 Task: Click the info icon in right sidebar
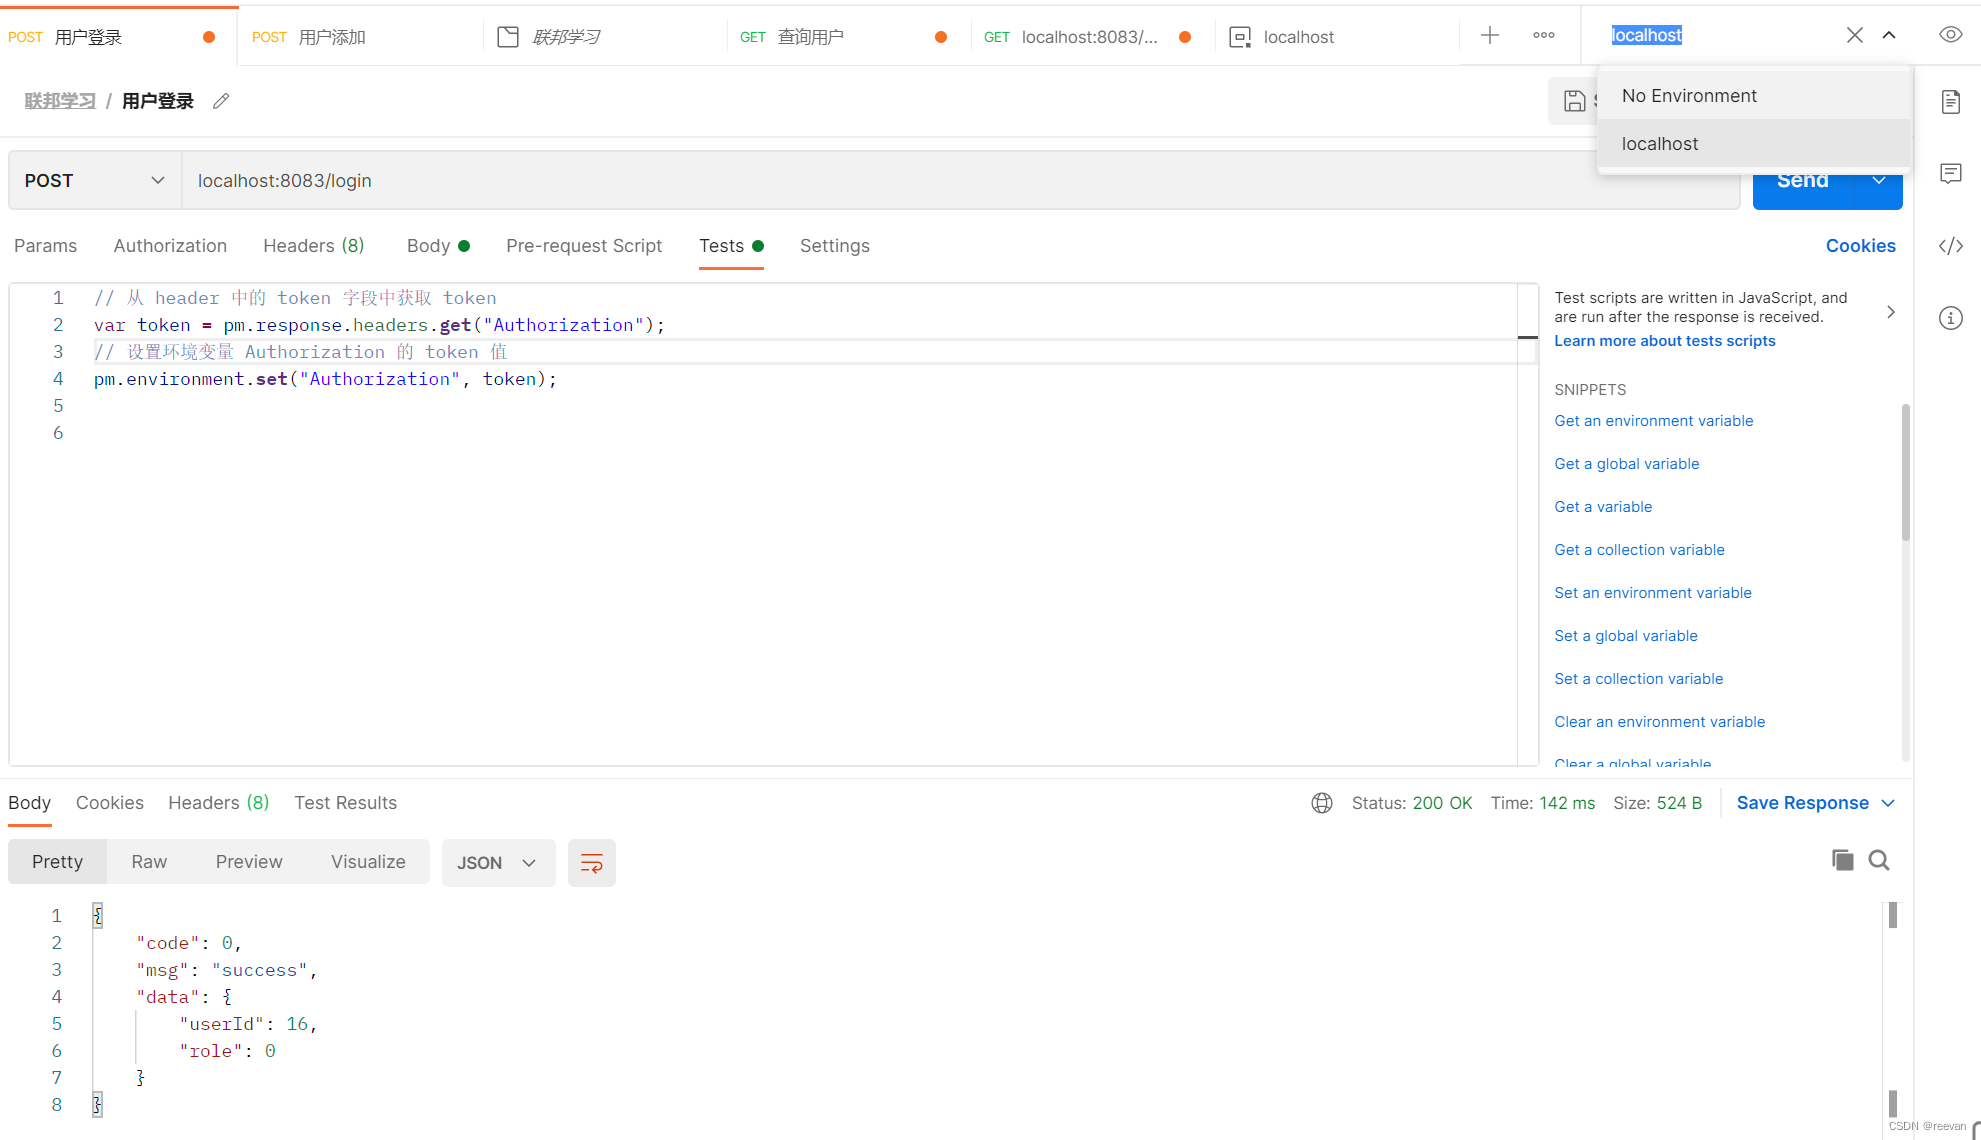pyautogui.click(x=1950, y=318)
